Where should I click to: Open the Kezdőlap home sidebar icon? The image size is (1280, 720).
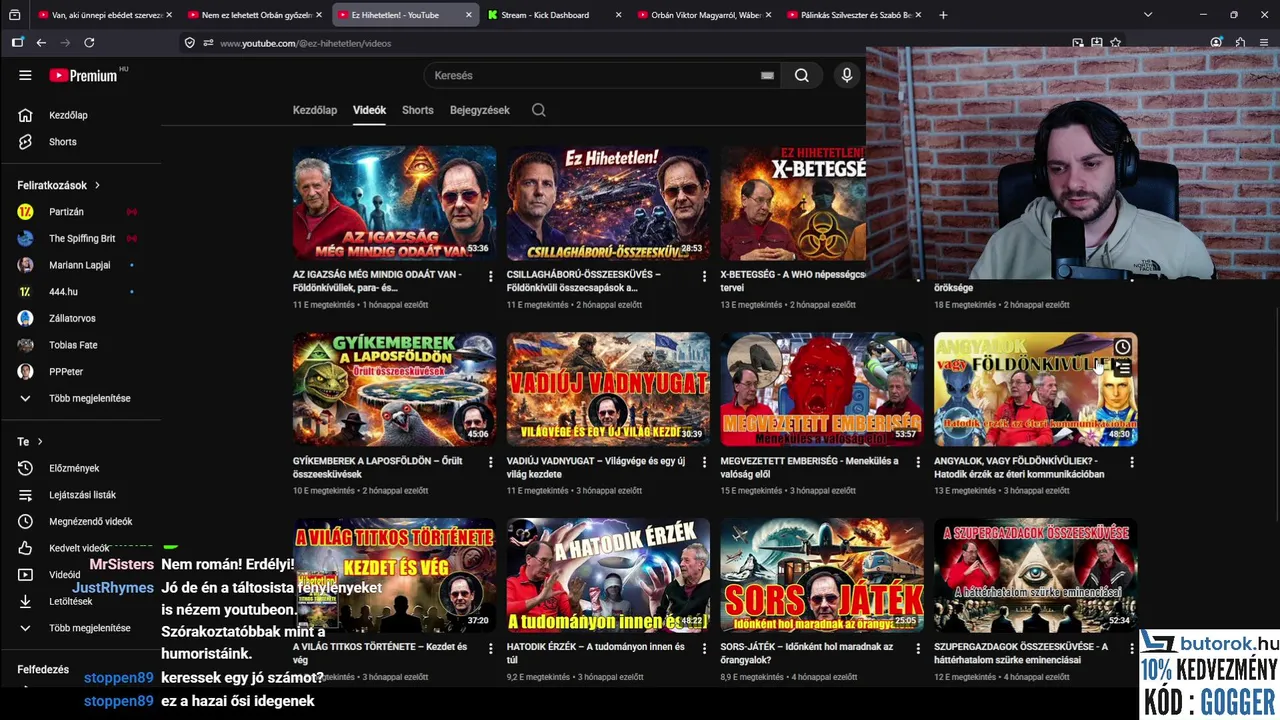click(25, 115)
